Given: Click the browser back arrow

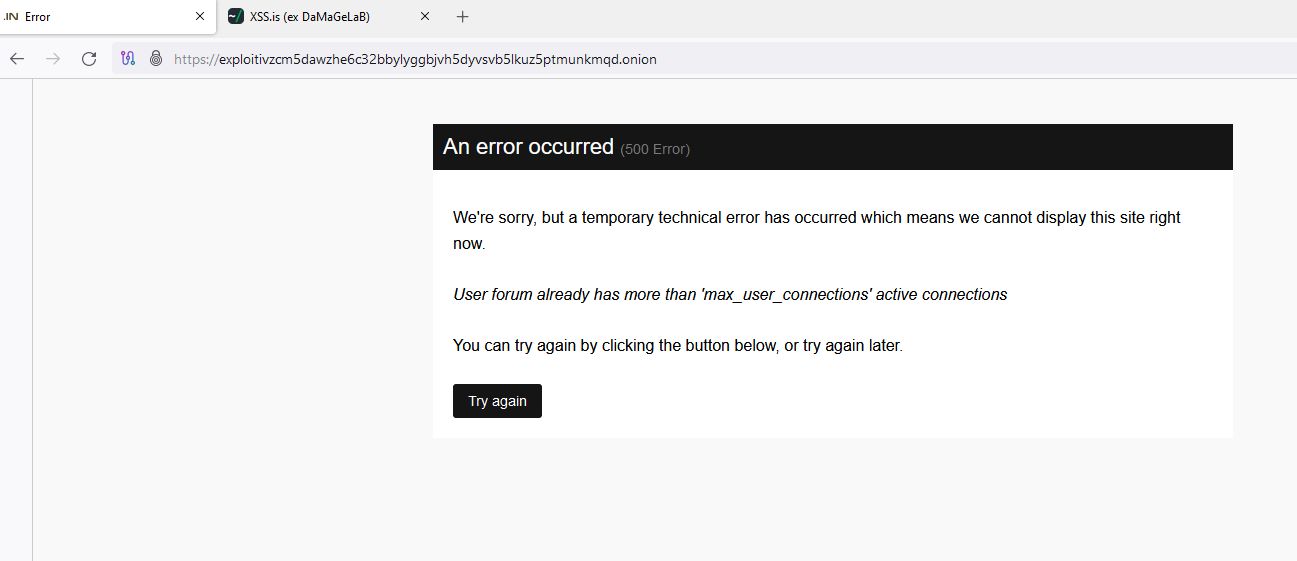Looking at the screenshot, I should coord(17,59).
